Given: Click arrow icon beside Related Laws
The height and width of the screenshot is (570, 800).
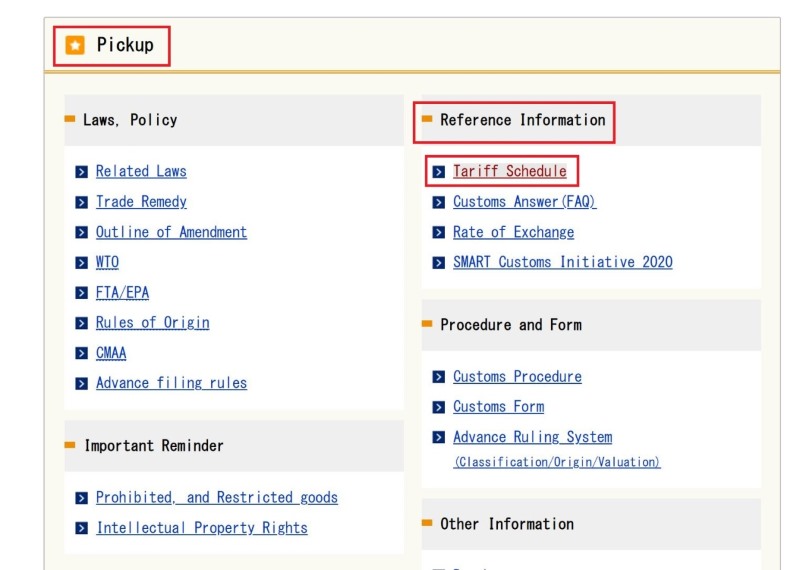Looking at the screenshot, I should (x=82, y=172).
